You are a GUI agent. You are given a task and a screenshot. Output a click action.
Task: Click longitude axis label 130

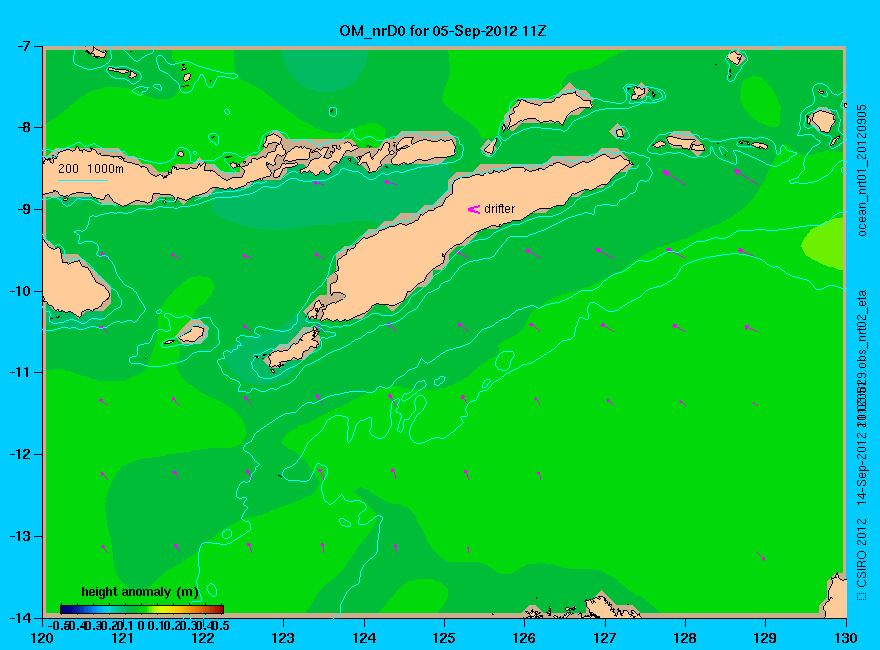846,638
